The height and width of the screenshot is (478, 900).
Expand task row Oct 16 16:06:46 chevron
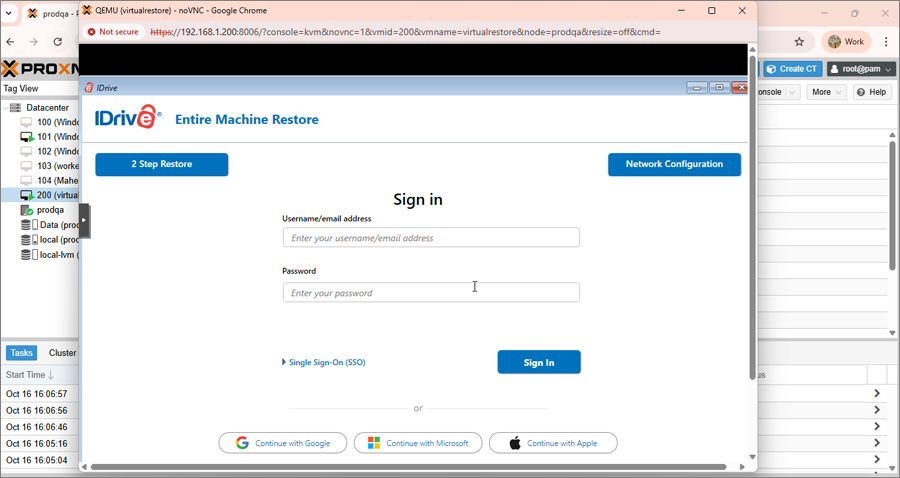click(877, 426)
